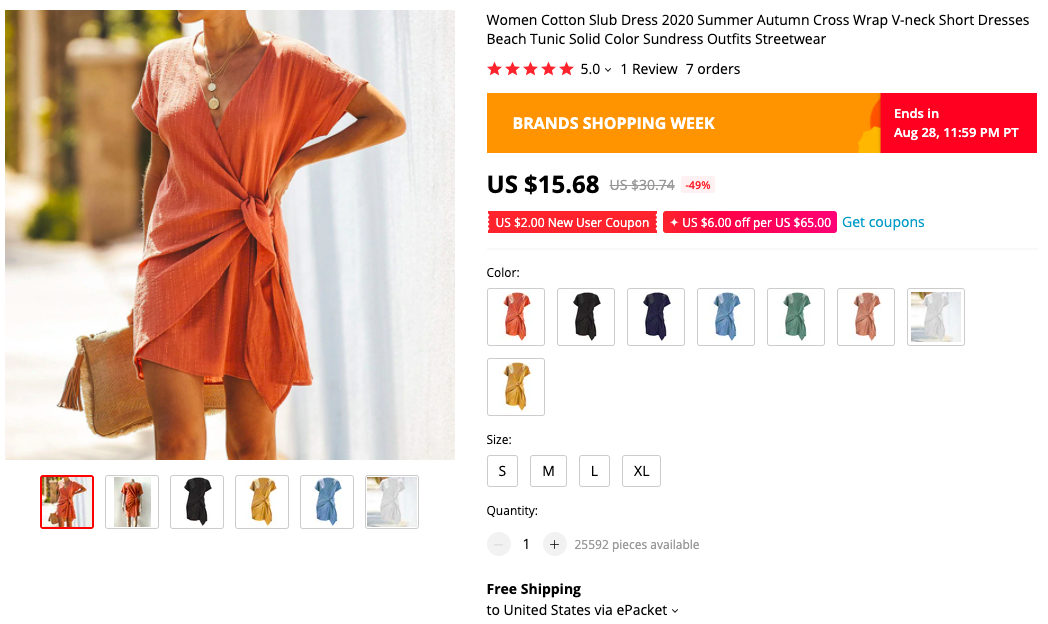View the 1 Review link

(x=649, y=69)
